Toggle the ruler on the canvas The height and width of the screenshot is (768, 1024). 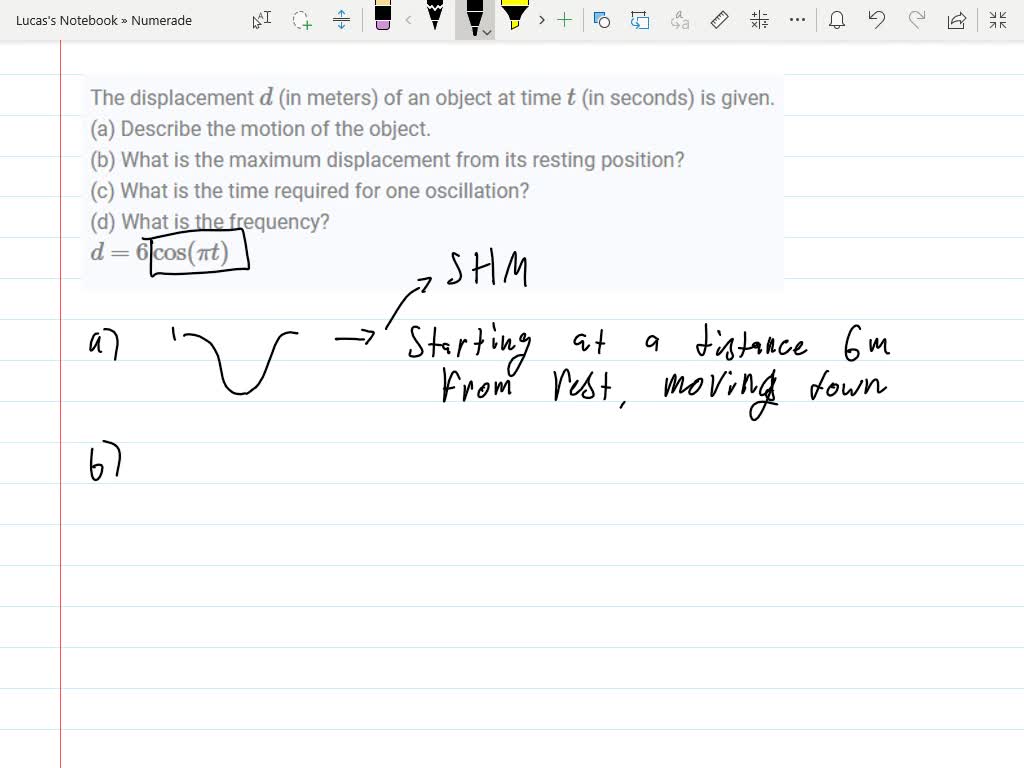(719, 20)
